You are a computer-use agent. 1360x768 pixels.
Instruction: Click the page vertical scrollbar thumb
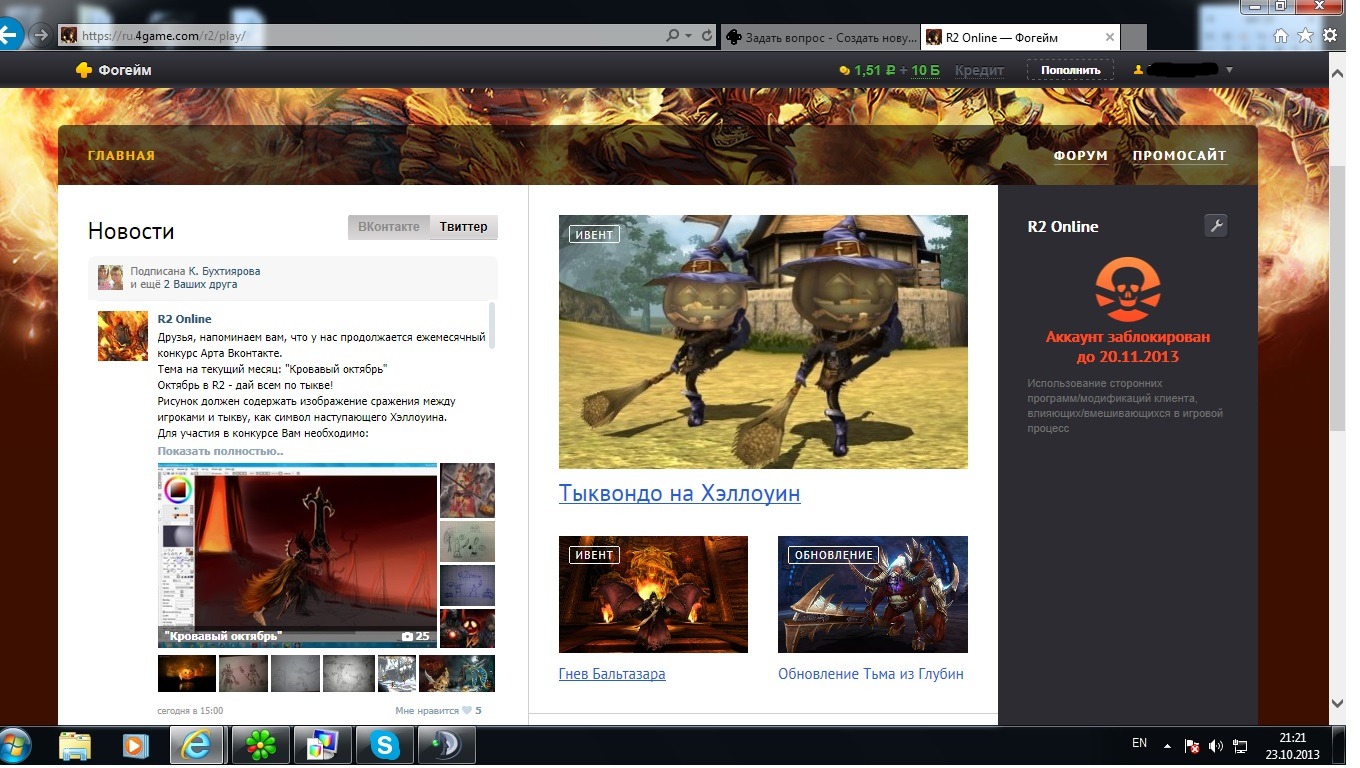tap(1338, 298)
